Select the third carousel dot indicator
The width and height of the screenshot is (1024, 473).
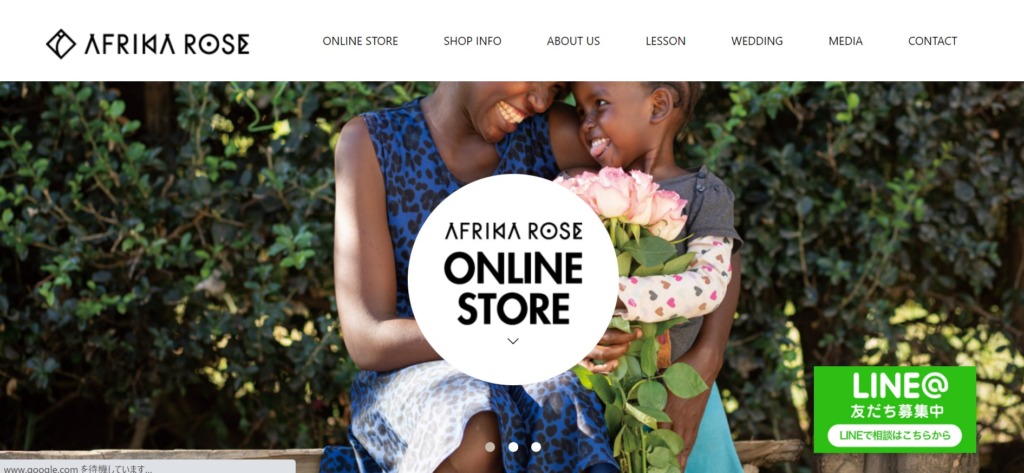point(536,447)
